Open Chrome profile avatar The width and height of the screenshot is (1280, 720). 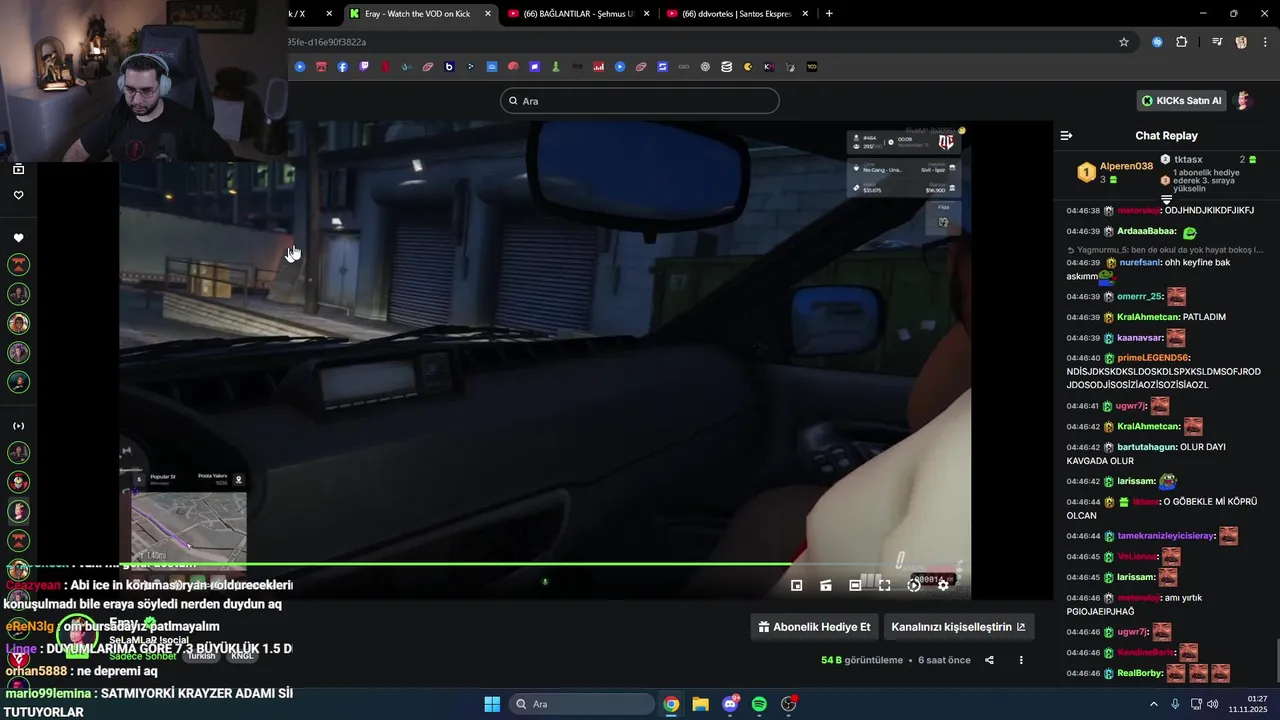1241,42
